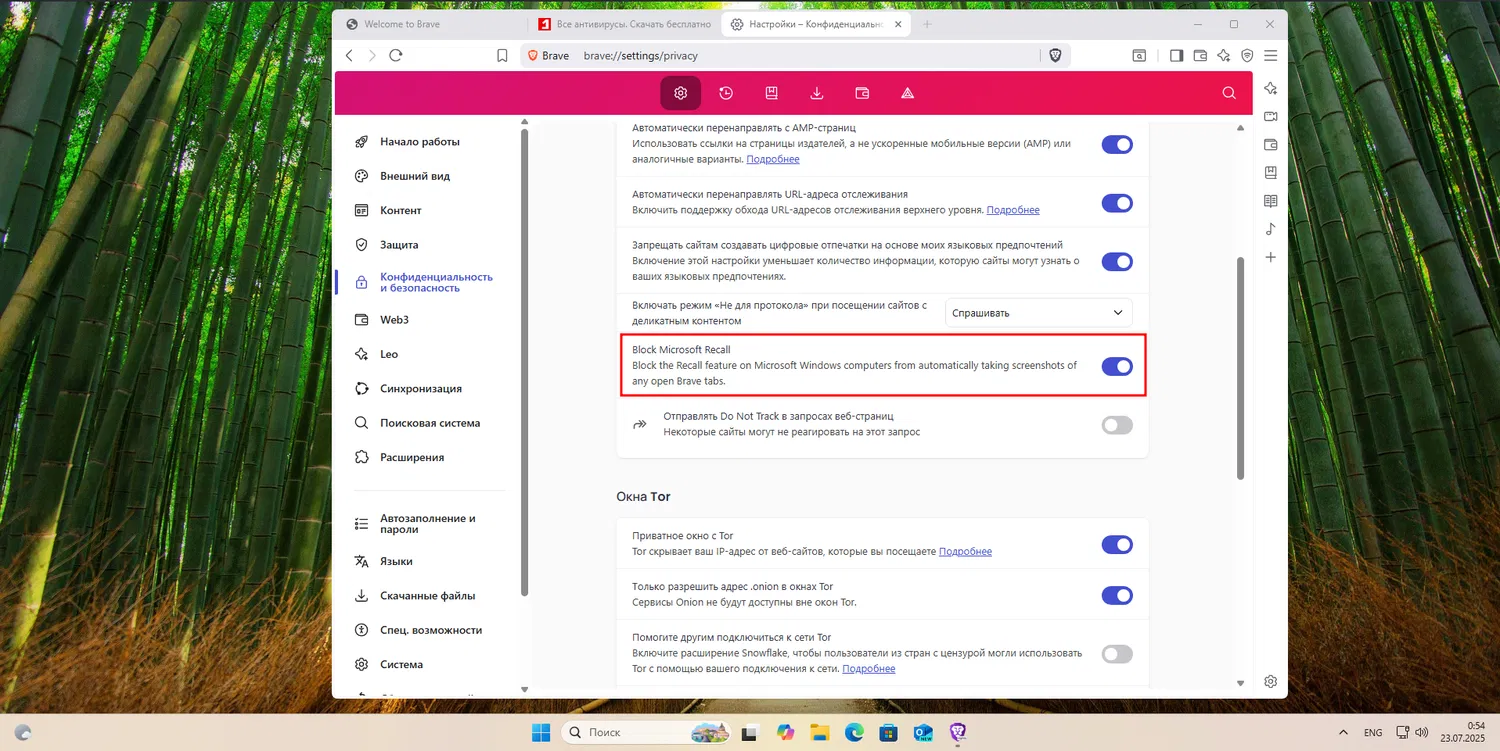The image size is (1500, 751).
Task: Open Wallet from the pink settings bar
Action: pos(862,93)
